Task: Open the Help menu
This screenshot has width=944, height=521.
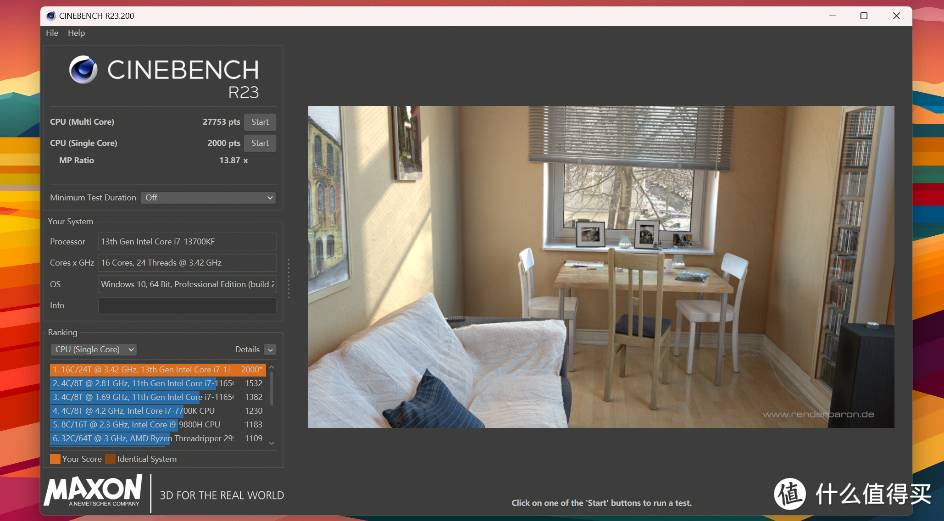Action: [76, 33]
